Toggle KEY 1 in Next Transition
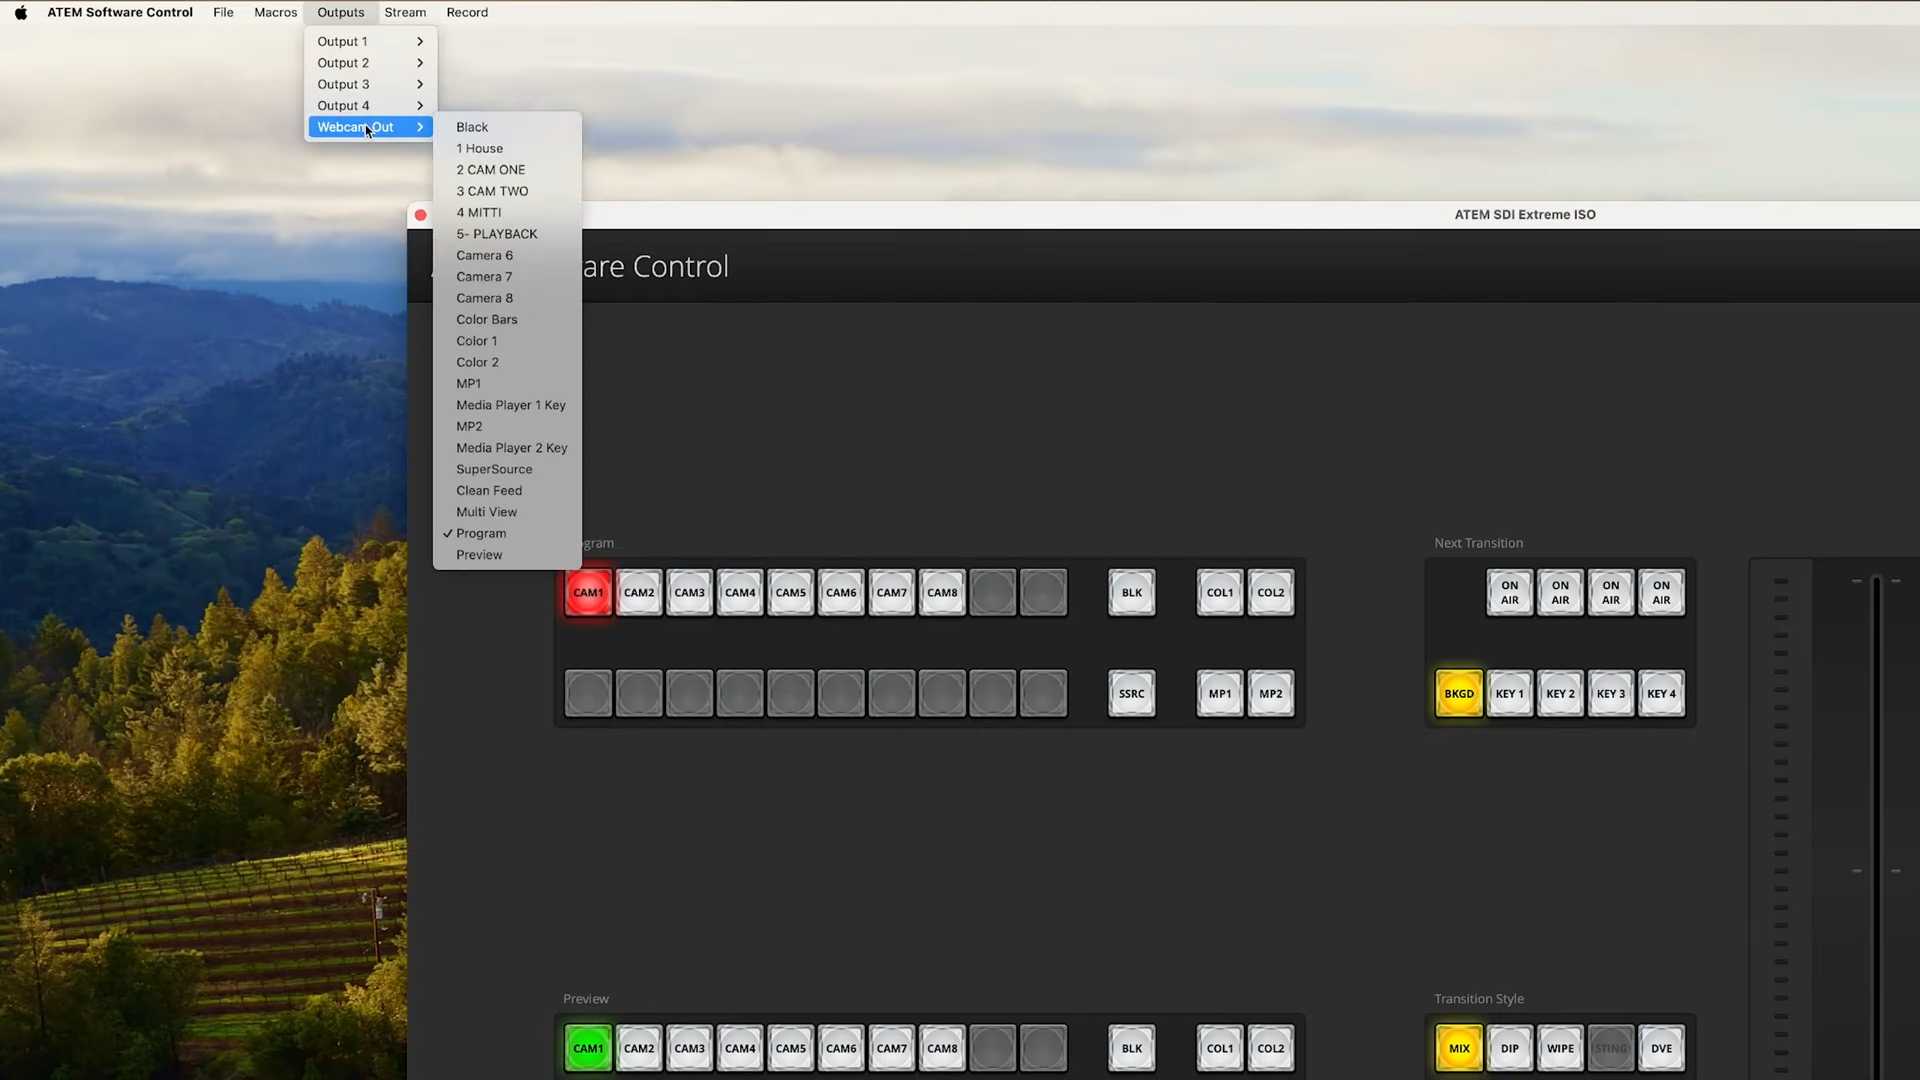The width and height of the screenshot is (1920, 1080). (1510, 694)
